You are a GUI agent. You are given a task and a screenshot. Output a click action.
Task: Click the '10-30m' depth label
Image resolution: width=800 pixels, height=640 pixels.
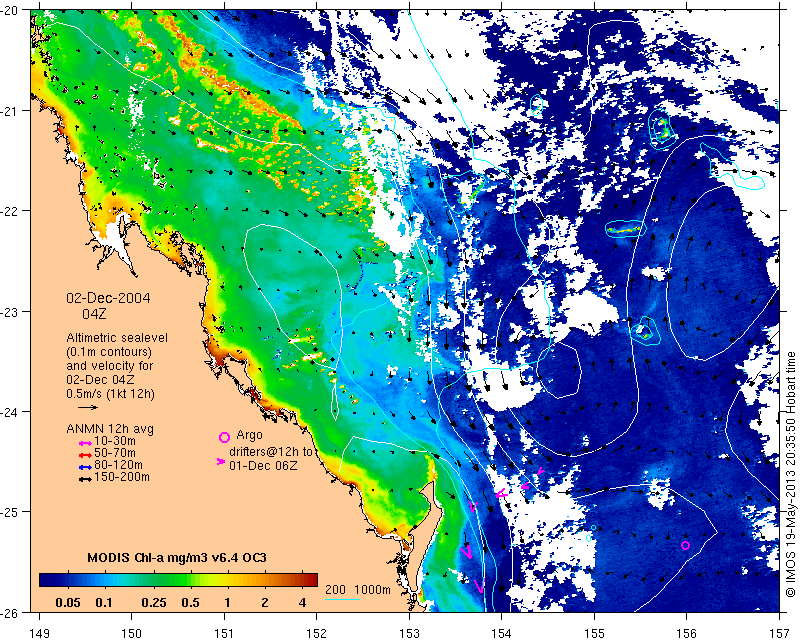point(115,441)
